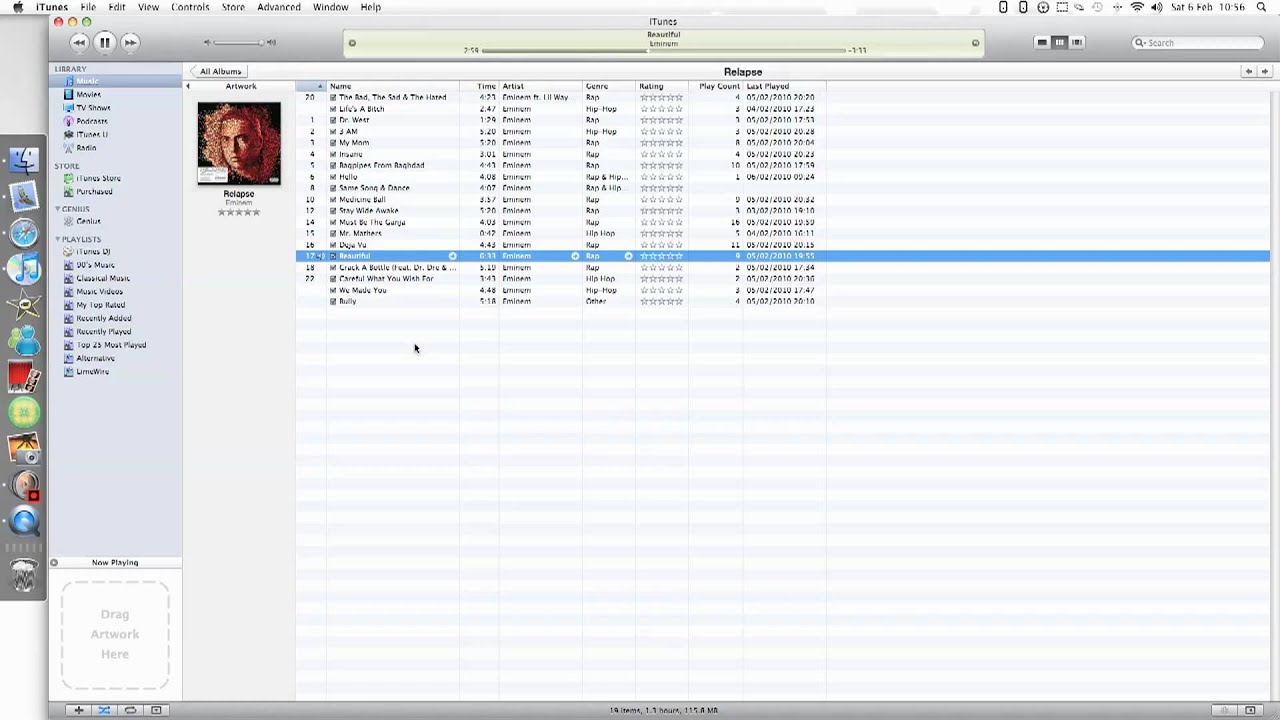1280x720 pixels.
Task: Sort by the Play Count column header
Action: tap(715, 86)
